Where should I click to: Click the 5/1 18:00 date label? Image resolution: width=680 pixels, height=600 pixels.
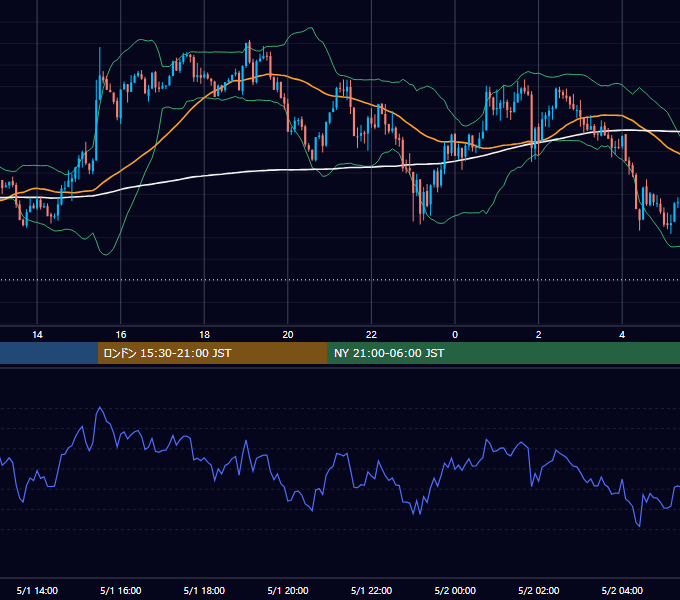tap(204, 590)
